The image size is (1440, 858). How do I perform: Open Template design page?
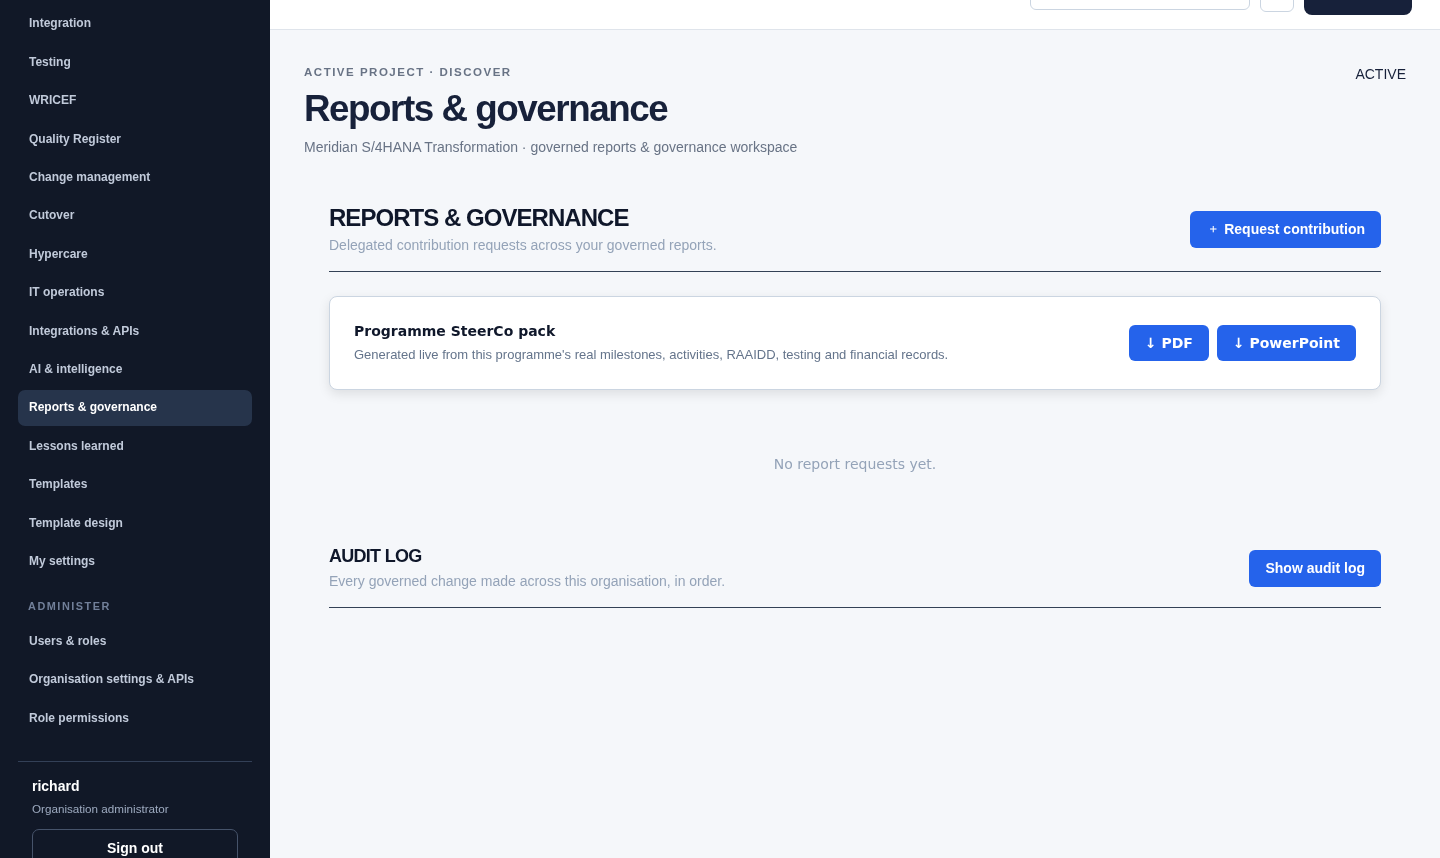point(135,523)
